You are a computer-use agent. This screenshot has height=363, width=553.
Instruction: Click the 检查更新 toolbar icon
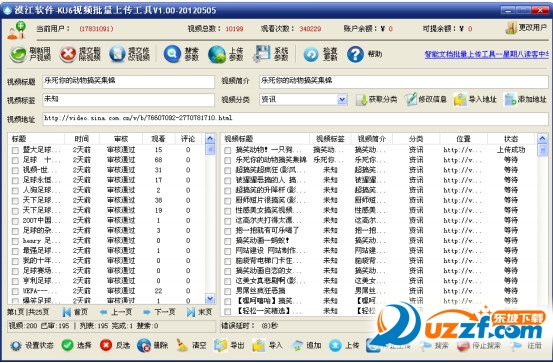[x=311, y=55]
